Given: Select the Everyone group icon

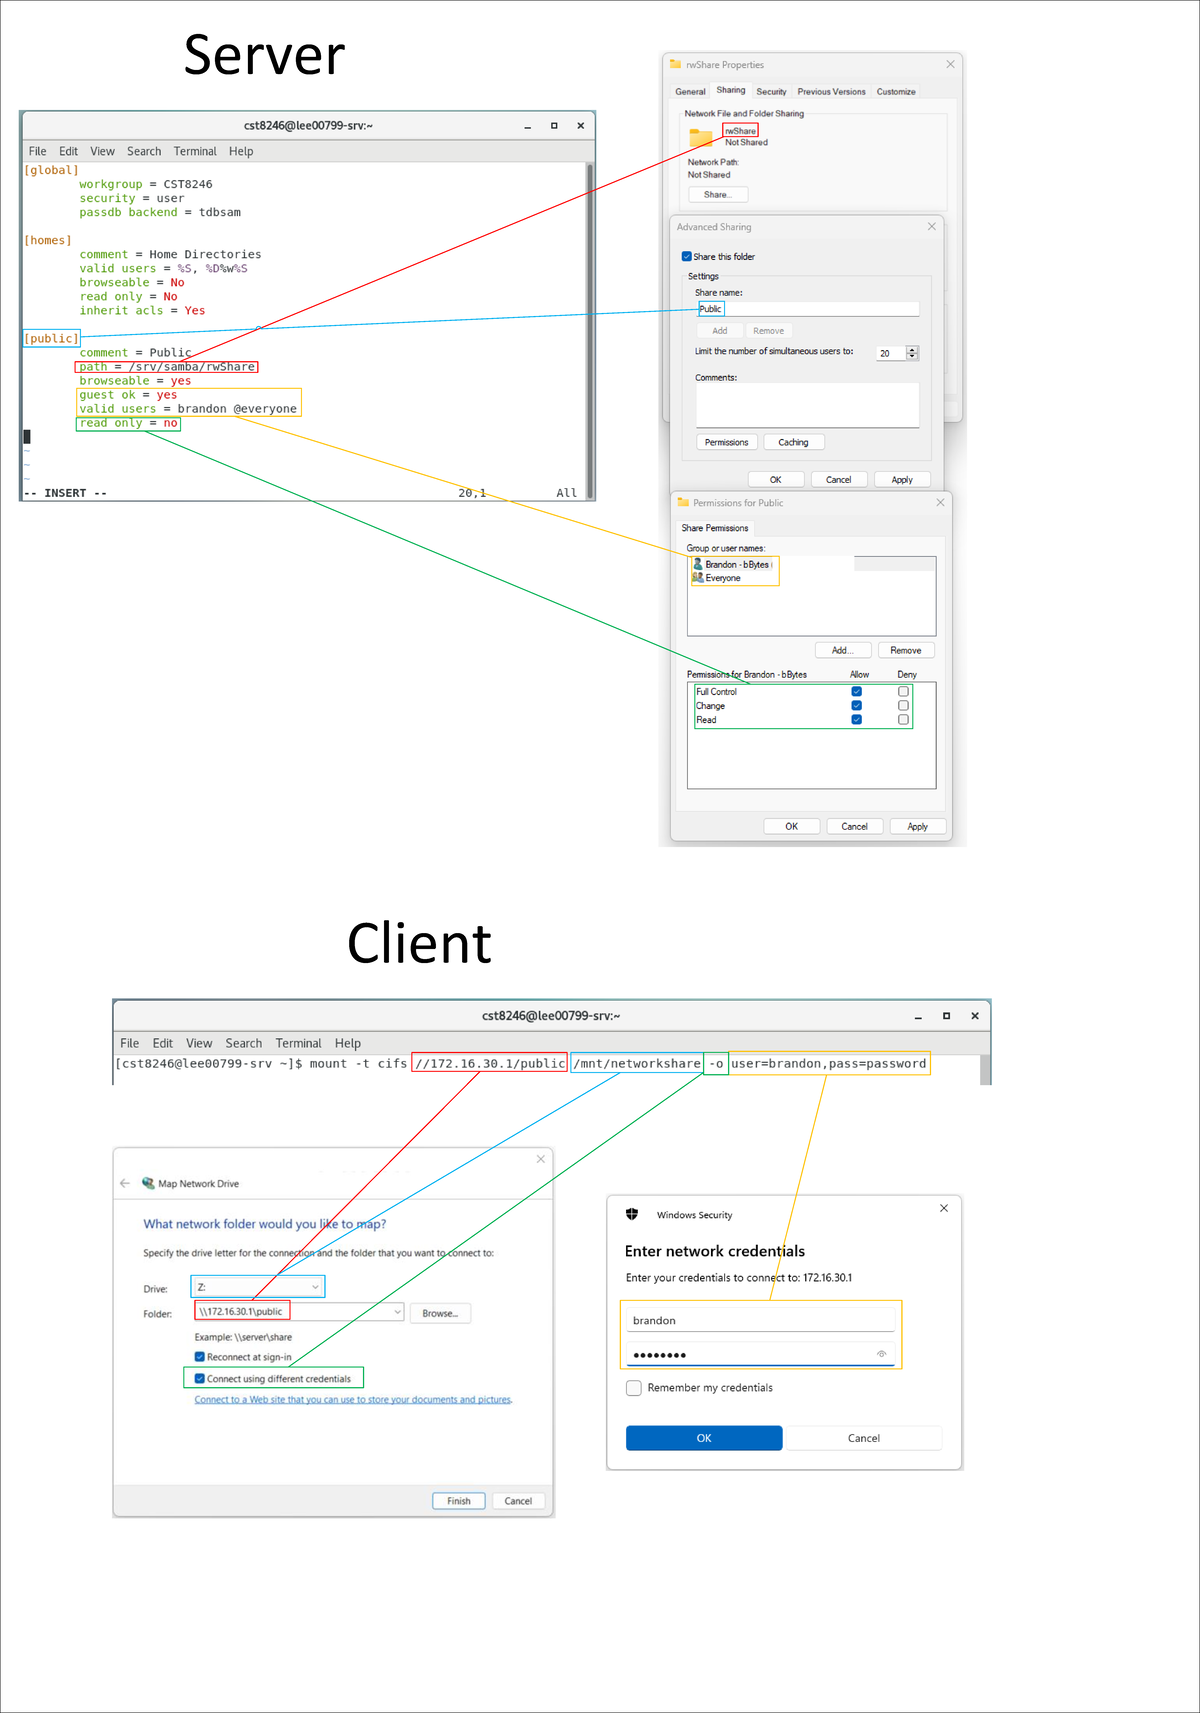Looking at the screenshot, I should (697, 578).
